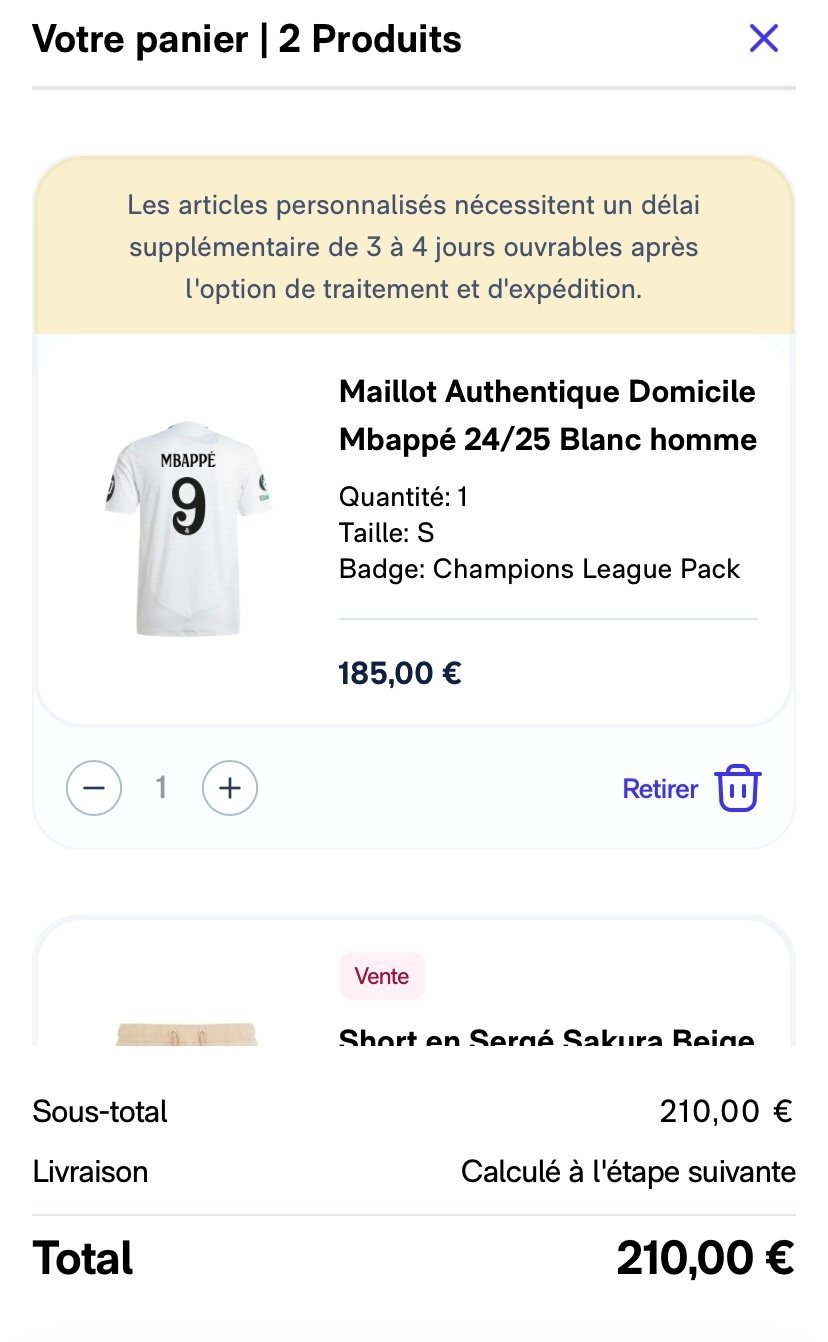Screen dimensions: 828x1342
Task: Click the trash bin icon
Action: click(739, 789)
